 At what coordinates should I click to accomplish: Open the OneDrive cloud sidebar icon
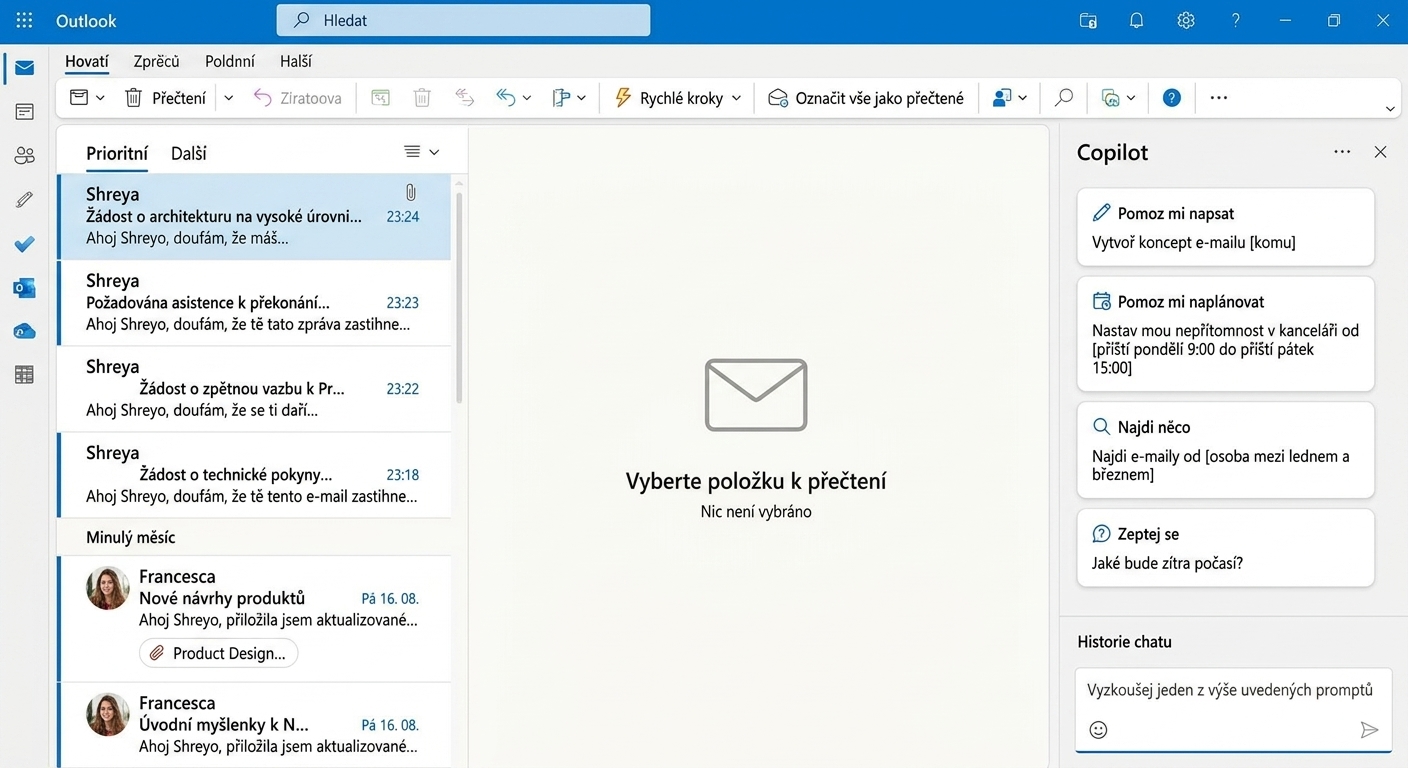(24, 331)
